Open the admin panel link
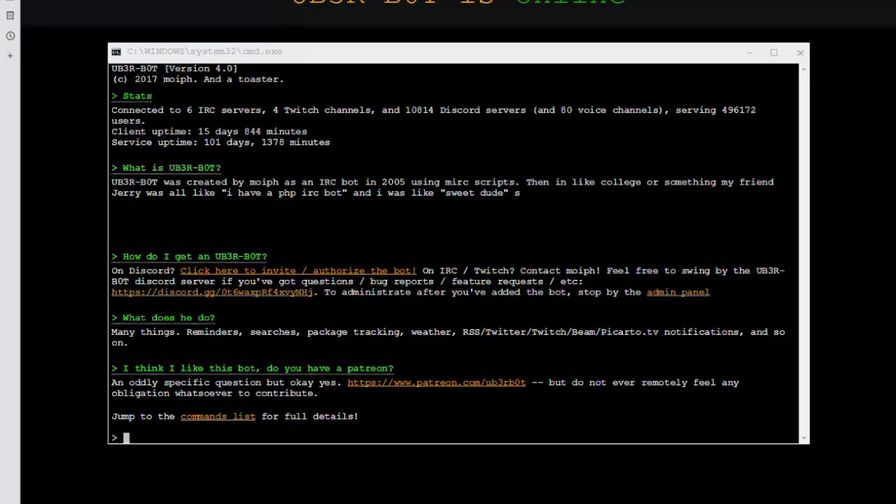 pos(678,293)
